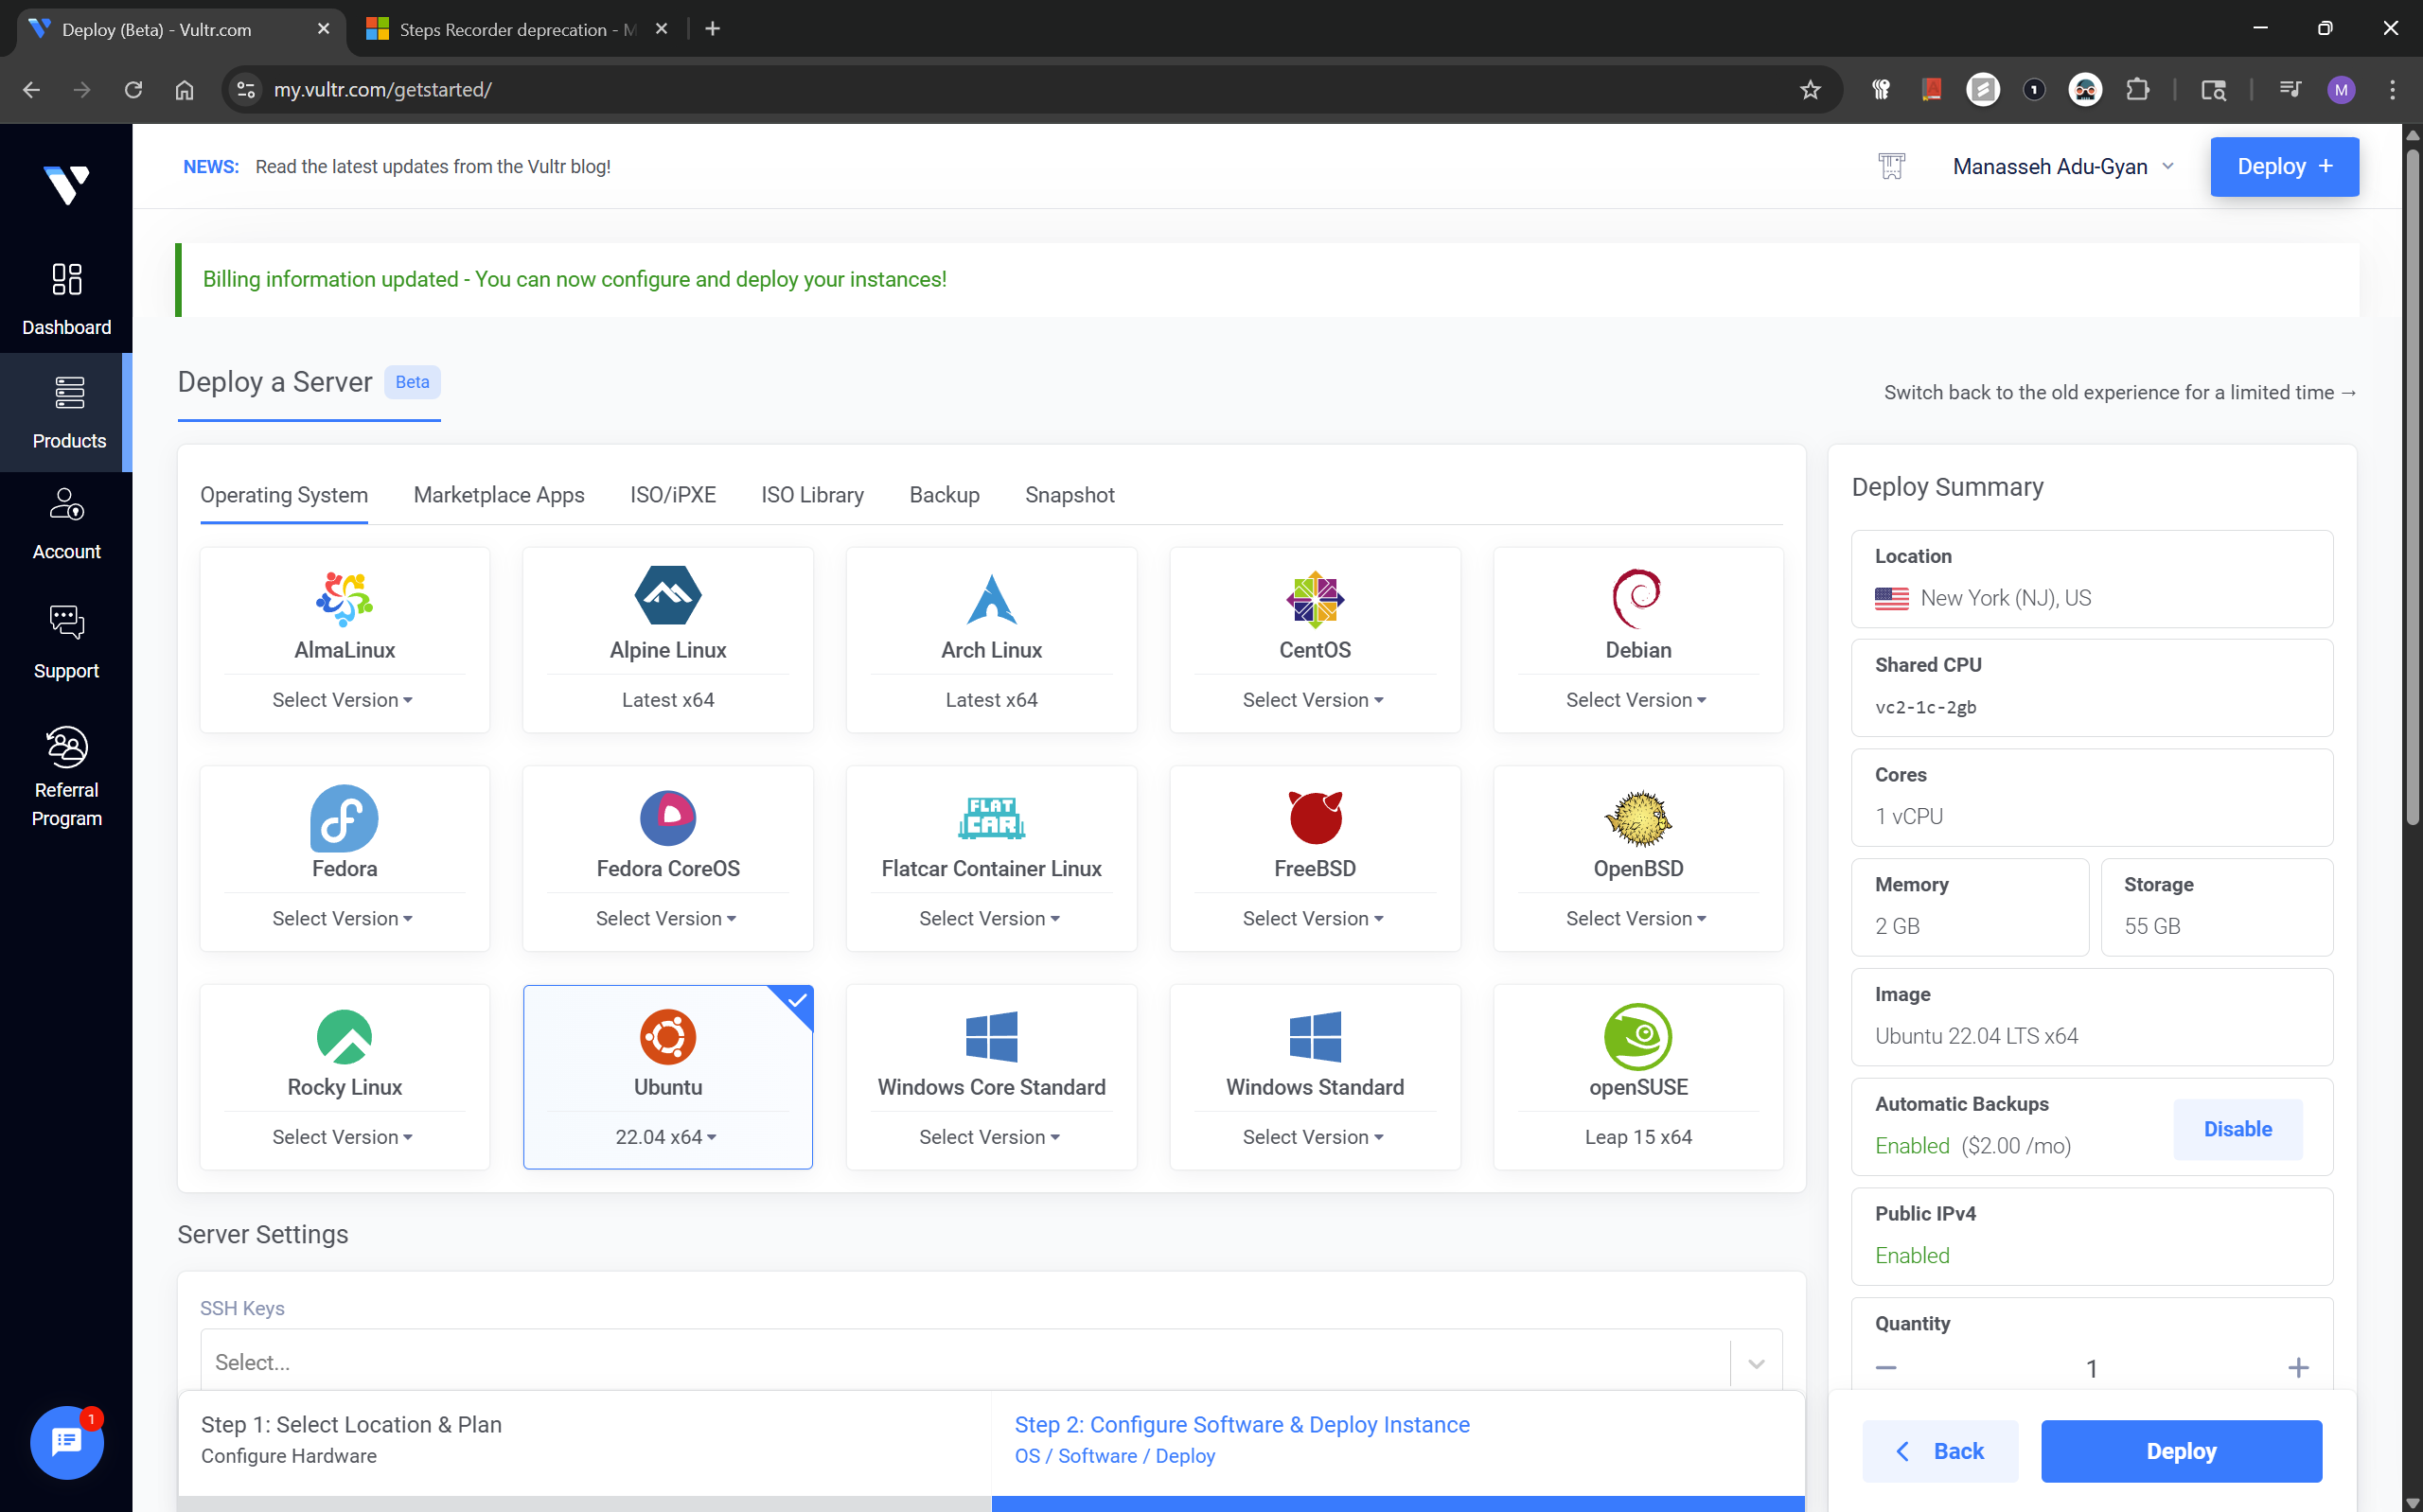
Task: Select the openSUSE chameleon logo
Action: (x=1637, y=1036)
